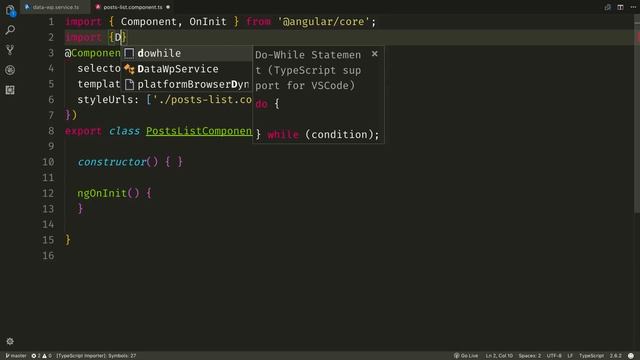Change indentation via Spaces: 2

coord(529,356)
